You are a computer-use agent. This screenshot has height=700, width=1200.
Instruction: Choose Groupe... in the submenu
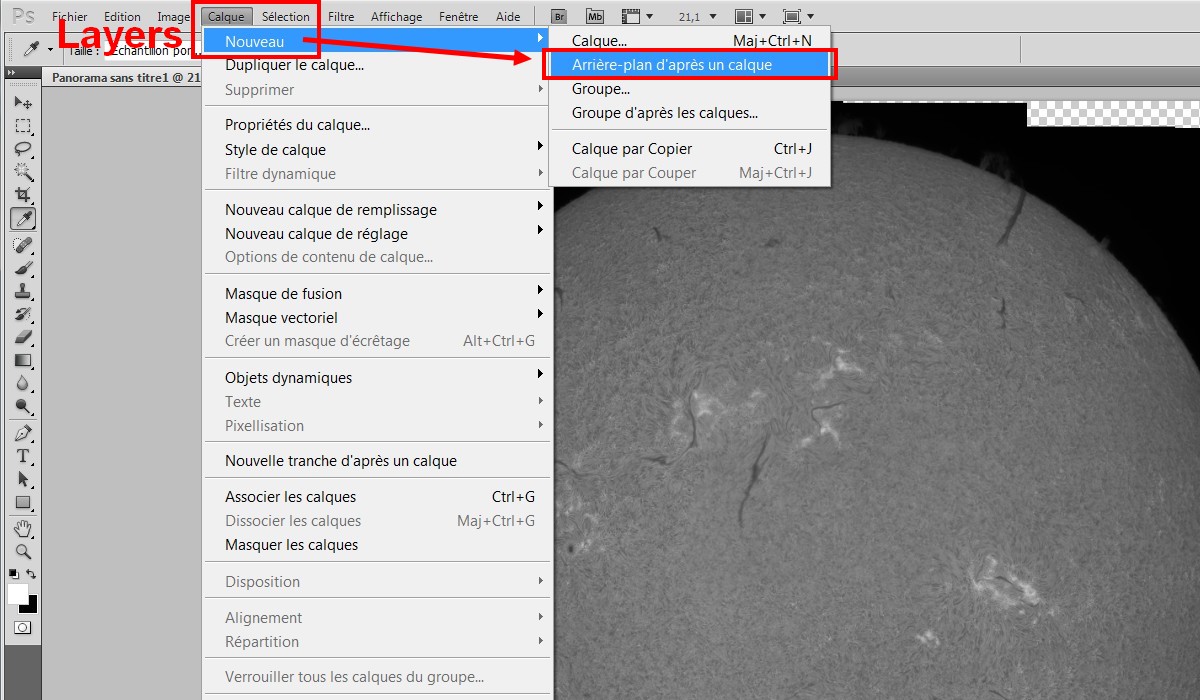(x=690, y=88)
